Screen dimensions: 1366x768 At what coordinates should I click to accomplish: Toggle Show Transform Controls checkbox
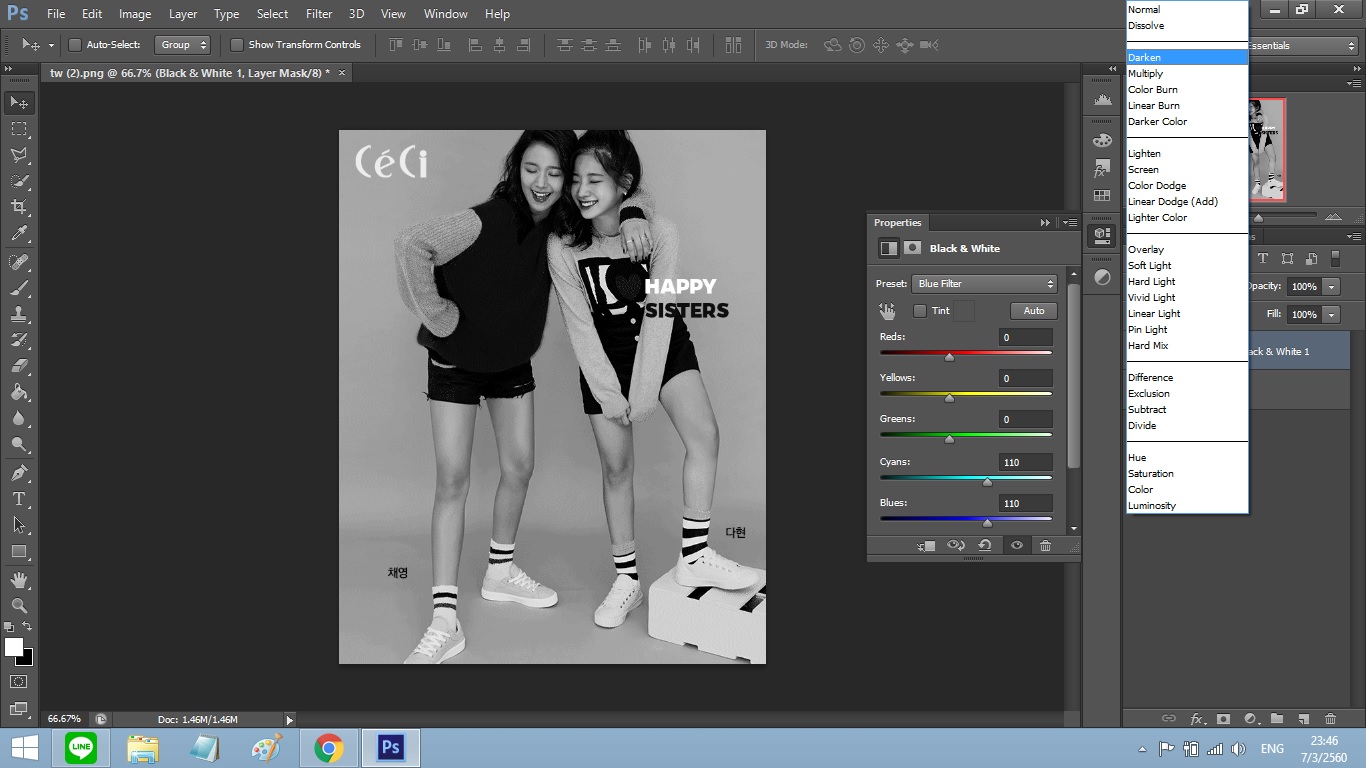click(237, 45)
